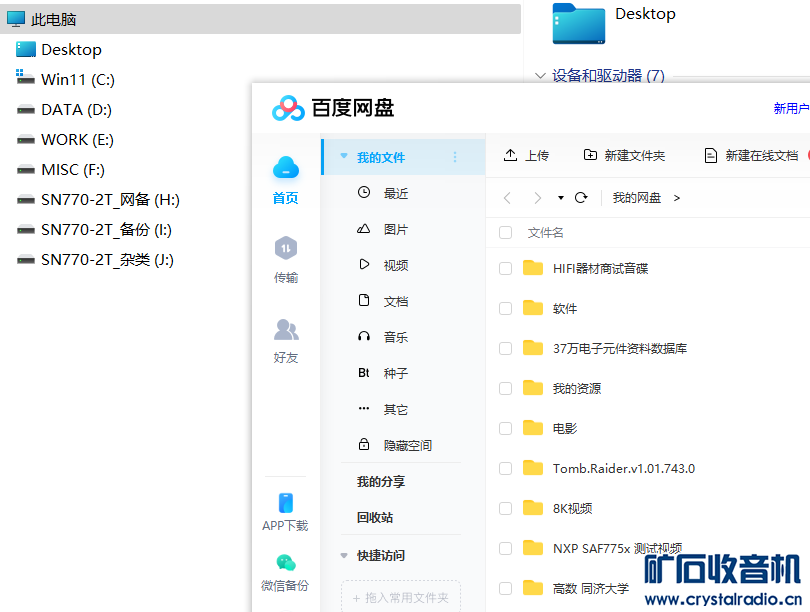Screen dimensions: 810x612
Task: Click the folder icon of HIFI器材商试音碟
Action: pos(533,268)
